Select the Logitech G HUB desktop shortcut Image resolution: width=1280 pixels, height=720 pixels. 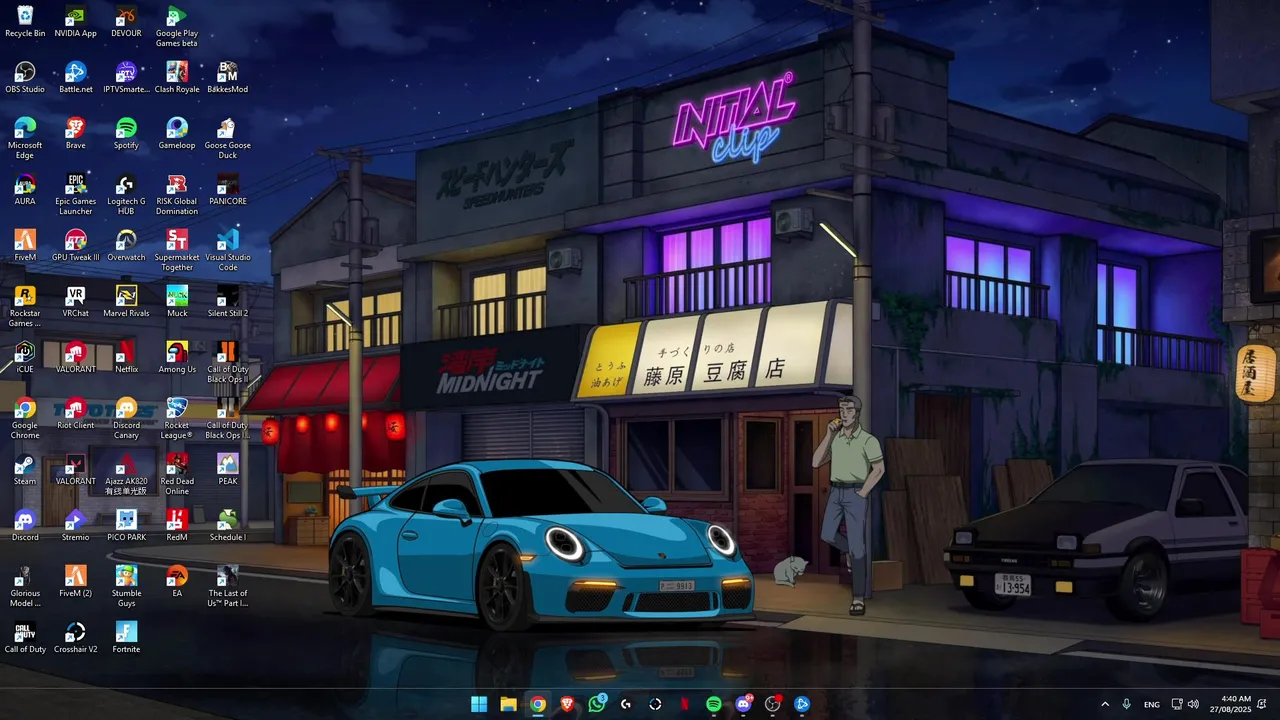(126, 194)
